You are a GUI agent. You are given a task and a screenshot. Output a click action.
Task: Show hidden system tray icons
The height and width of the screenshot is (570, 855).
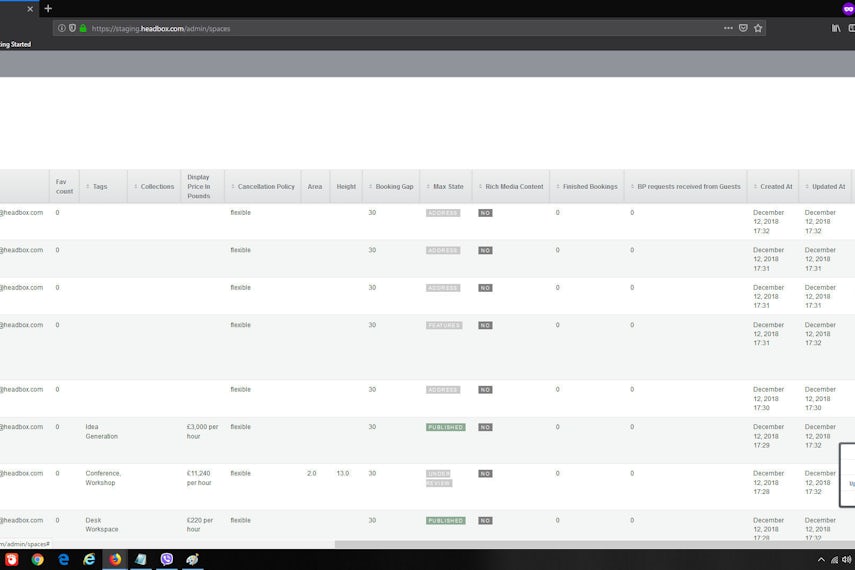coord(821,560)
